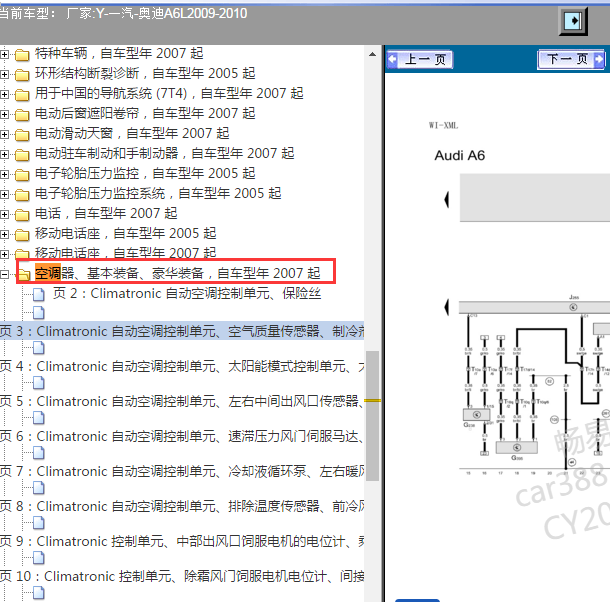Expand the 特种车辆 2007 folder node
This screenshot has width=610, height=602.
click(x=4, y=54)
